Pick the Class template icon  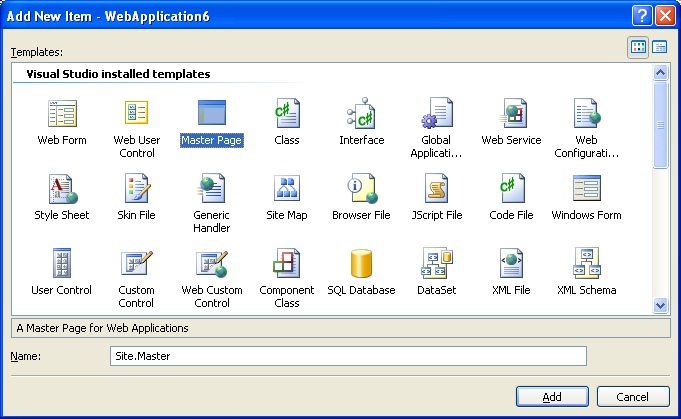[x=287, y=113]
